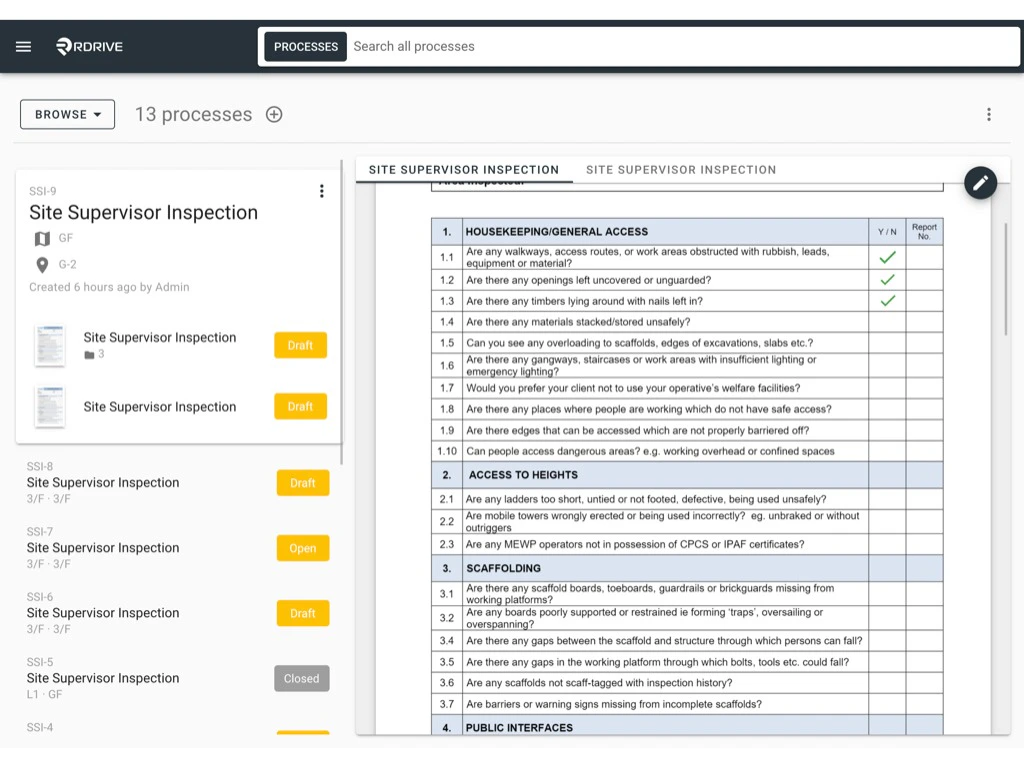Viewport: 1024px width, 768px height.
Task: Click the location pin icon next to G-2
Action: pos(42,264)
